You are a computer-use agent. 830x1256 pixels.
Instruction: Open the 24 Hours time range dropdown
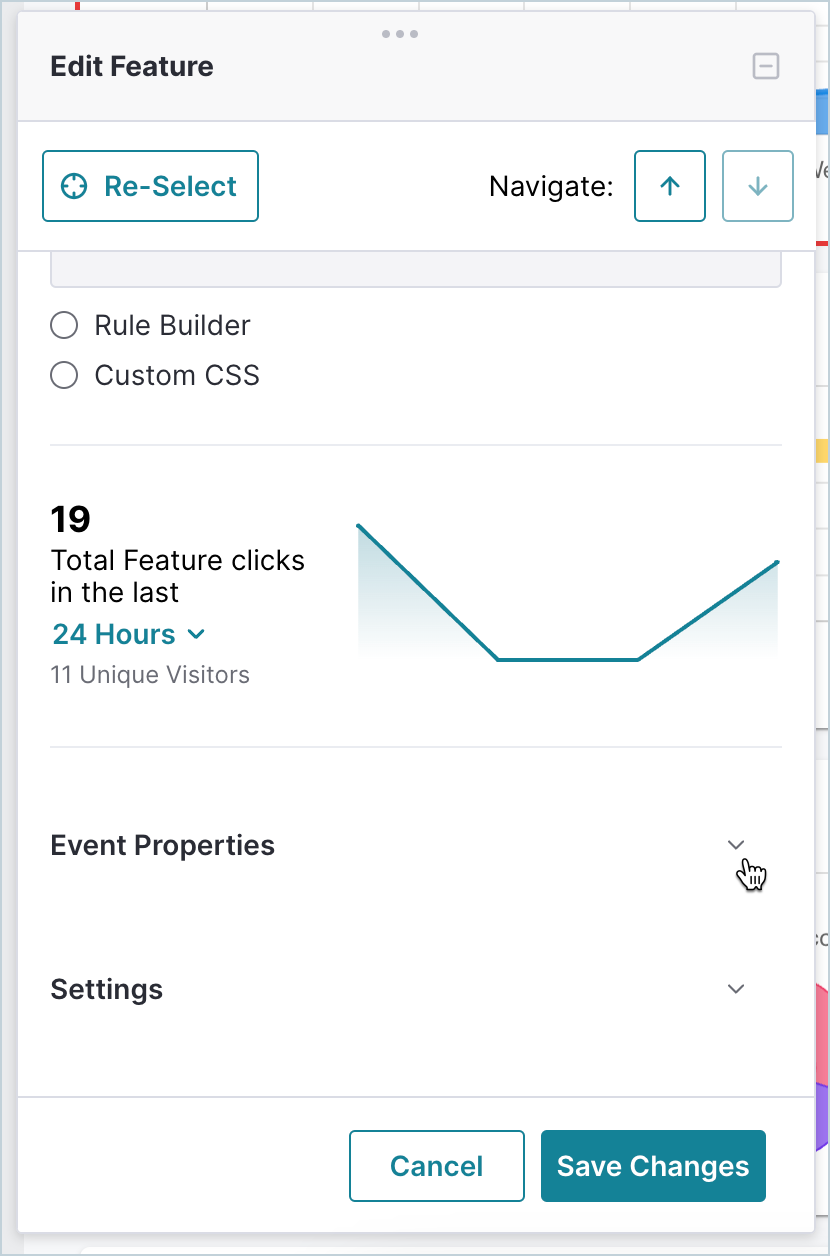coord(129,634)
